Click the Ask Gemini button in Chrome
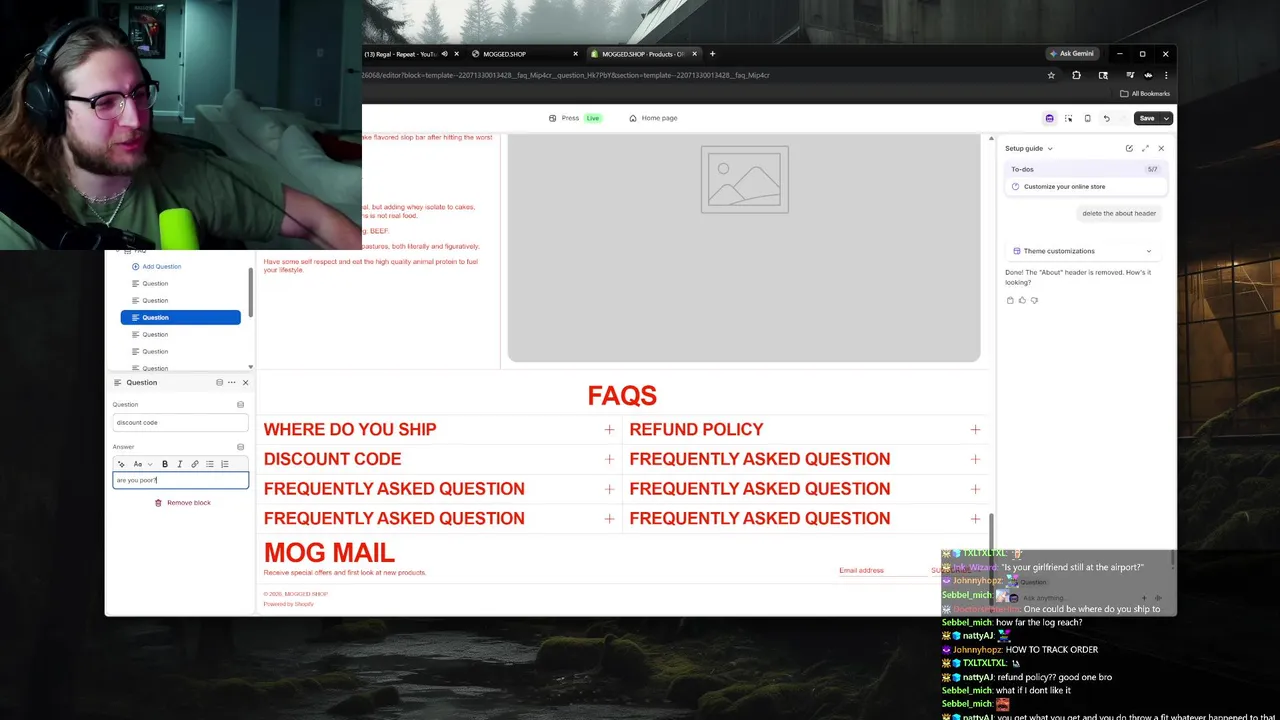Viewport: 1280px width, 720px height. point(1071,54)
